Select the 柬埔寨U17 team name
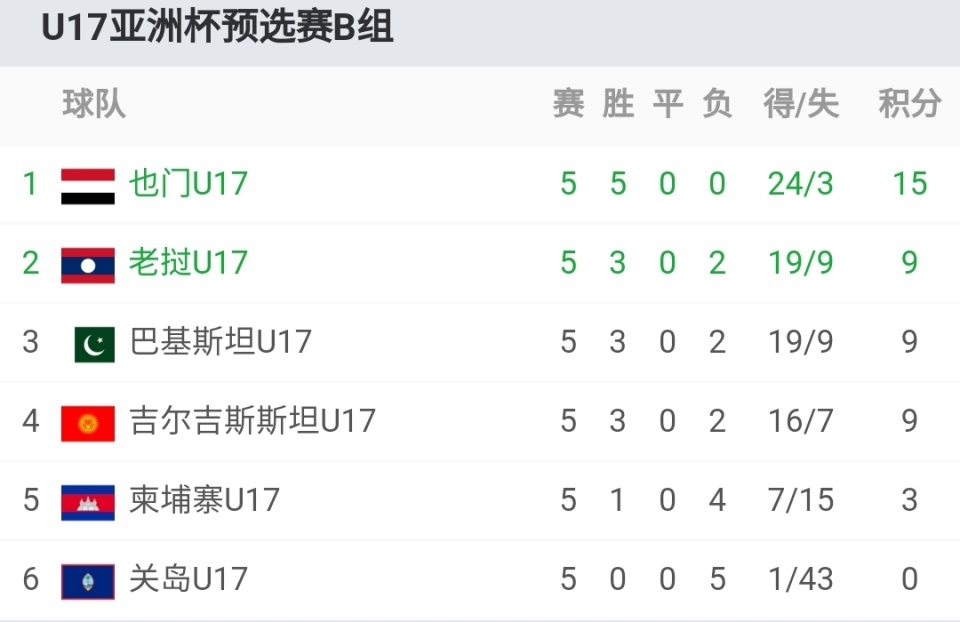The height and width of the screenshot is (622, 960). tap(204, 500)
